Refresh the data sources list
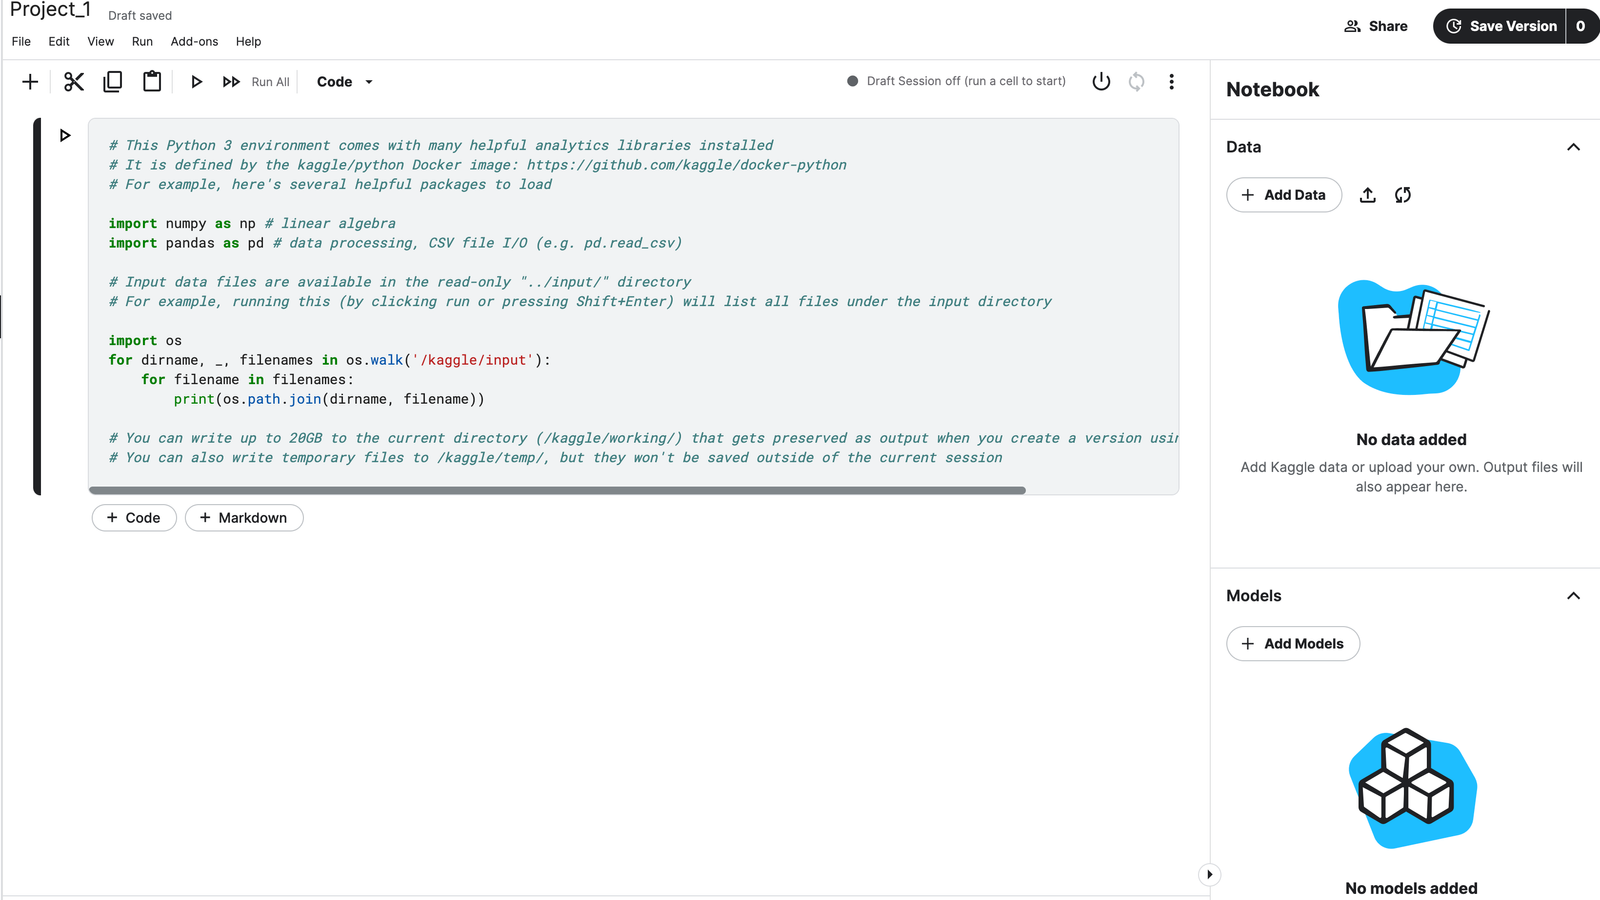1600x900 pixels. (1402, 195)
